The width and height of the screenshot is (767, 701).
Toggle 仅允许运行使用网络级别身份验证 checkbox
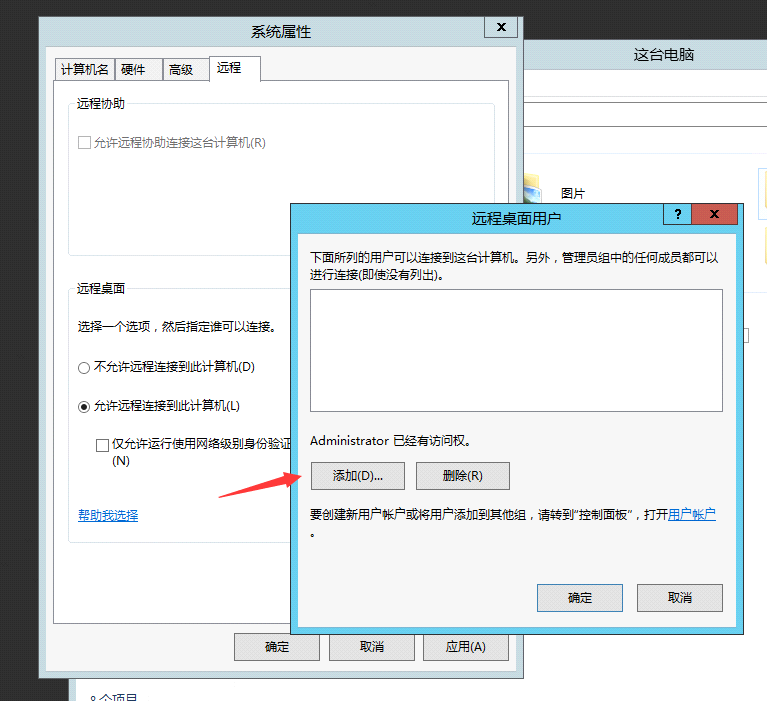[x=102, y=444]
